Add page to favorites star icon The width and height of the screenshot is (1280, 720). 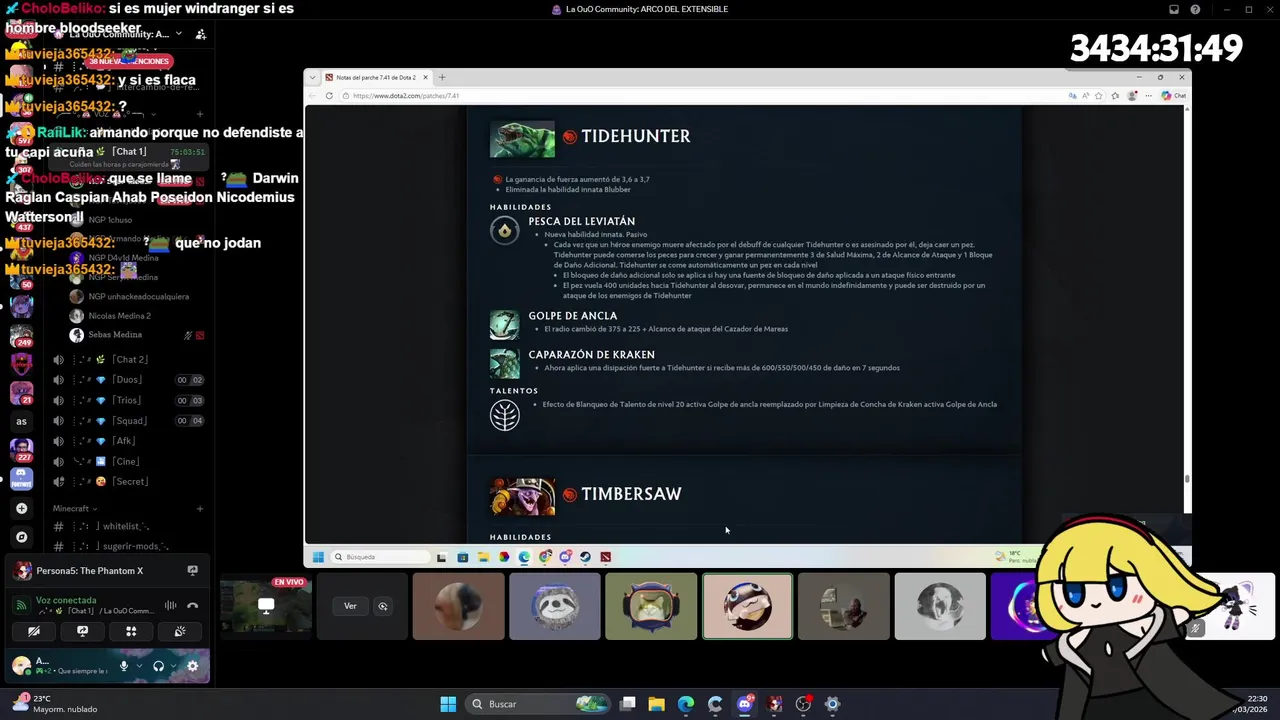point(1099,96)
